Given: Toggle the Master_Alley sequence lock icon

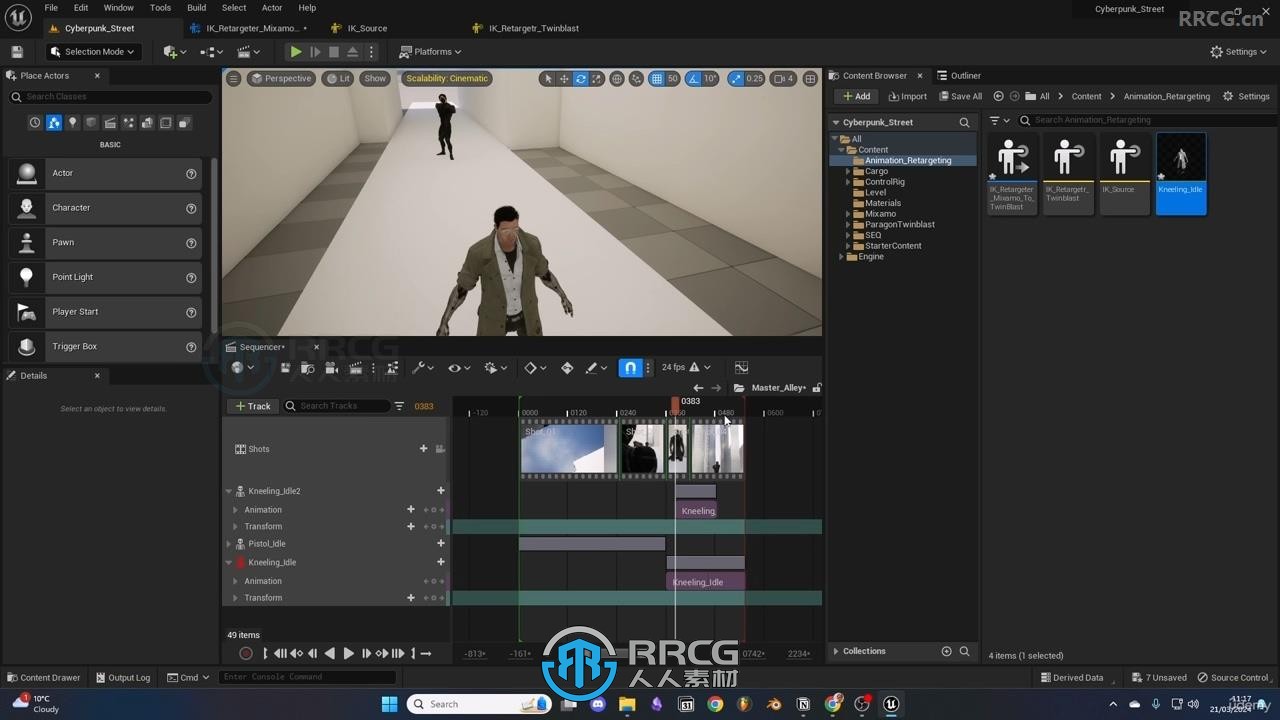Looking at the screenshot, I should pyautogui.click(x=817, y=388).
